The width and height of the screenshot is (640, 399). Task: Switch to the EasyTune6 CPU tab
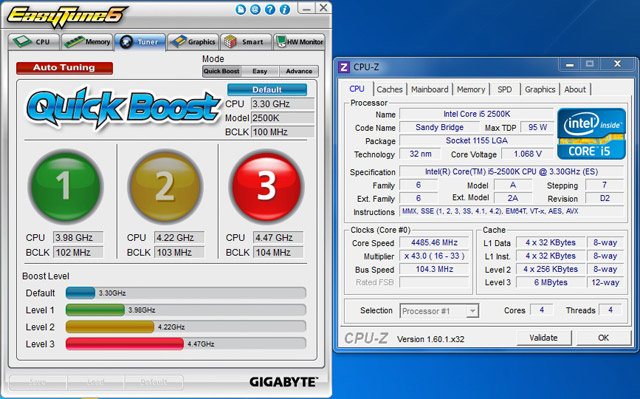point(34,42)
